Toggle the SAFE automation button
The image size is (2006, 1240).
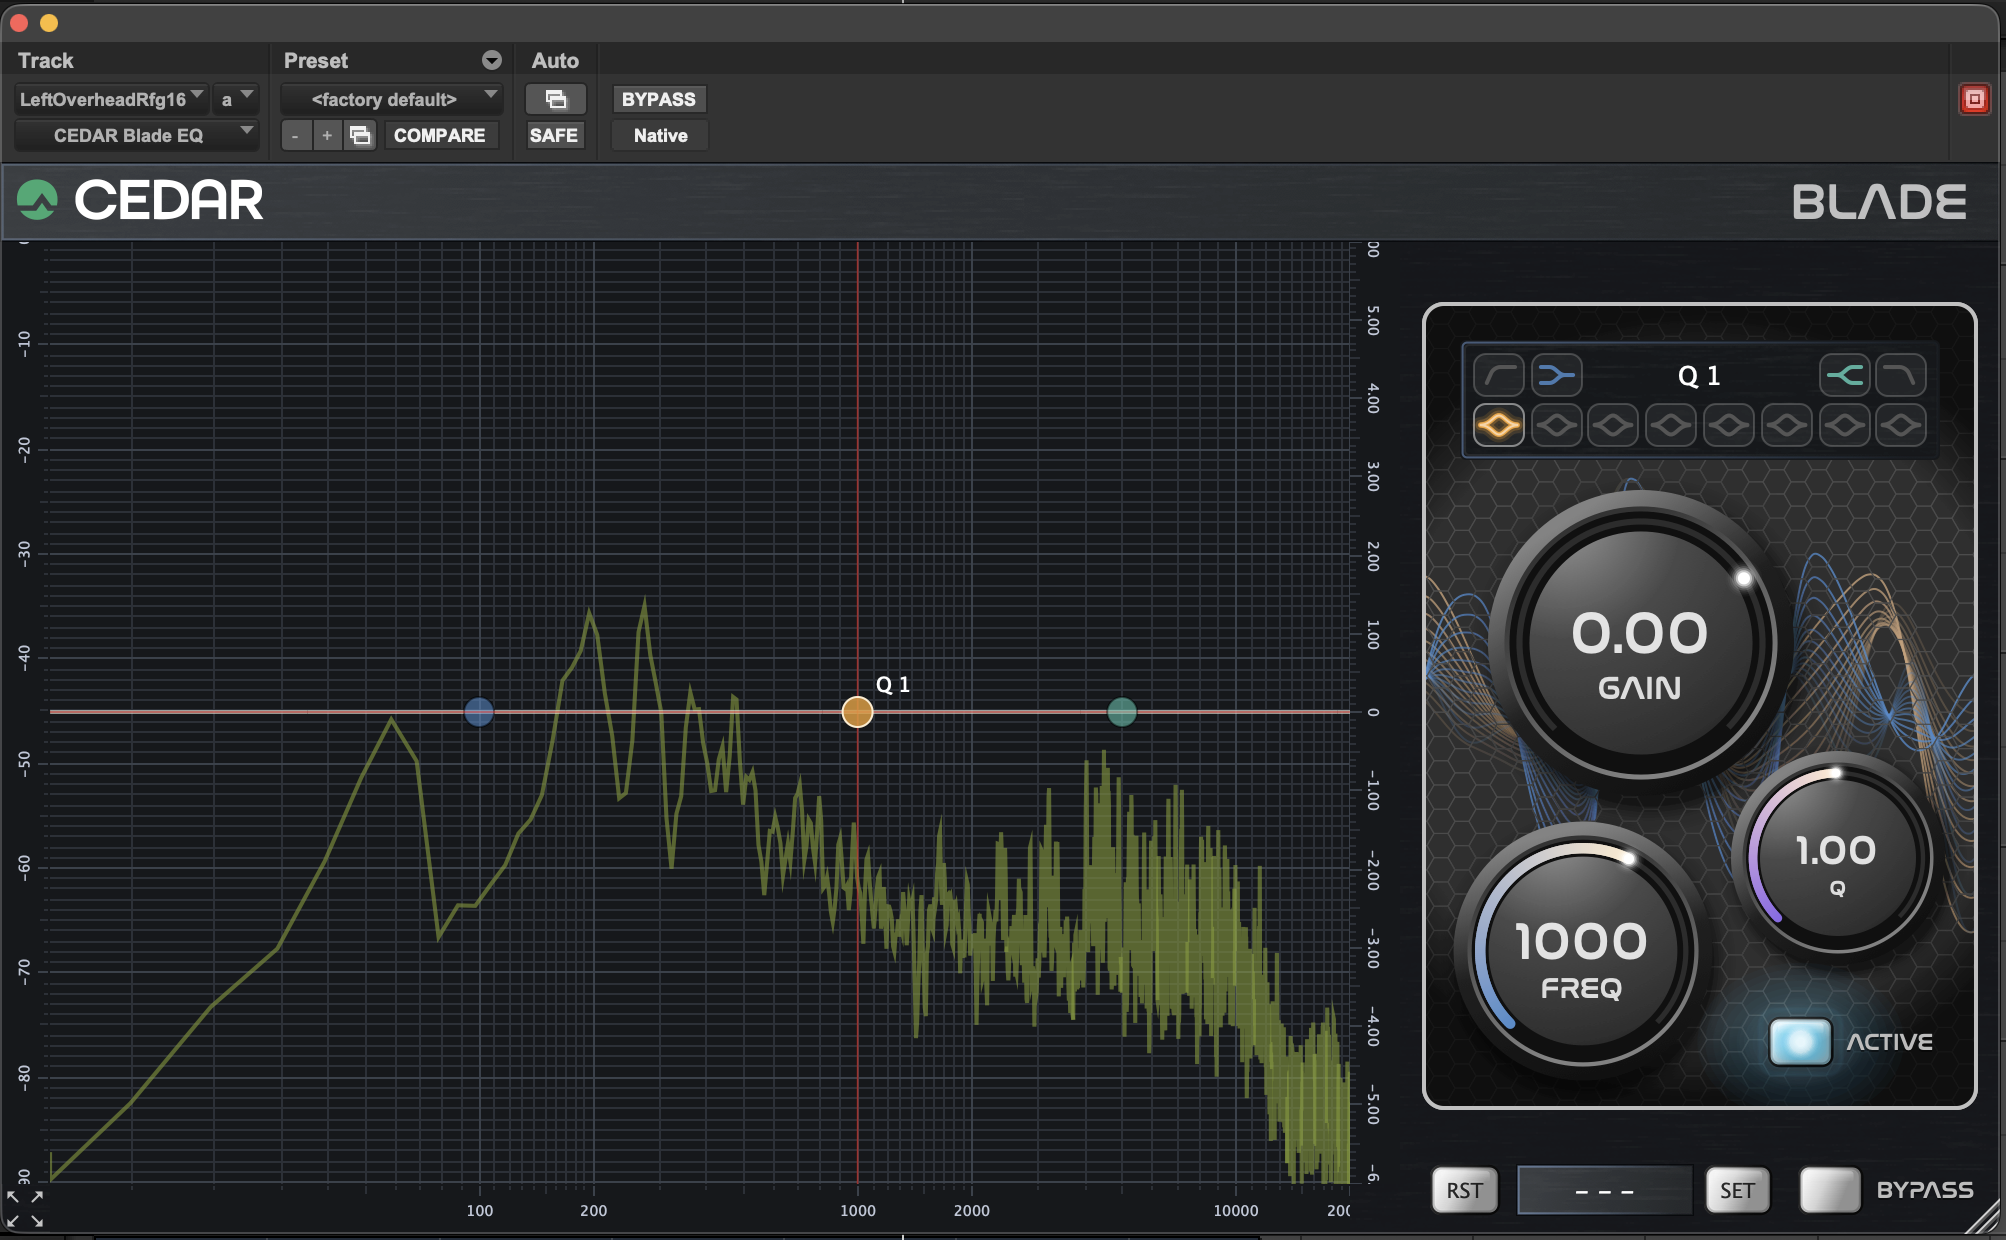point(554,135)
